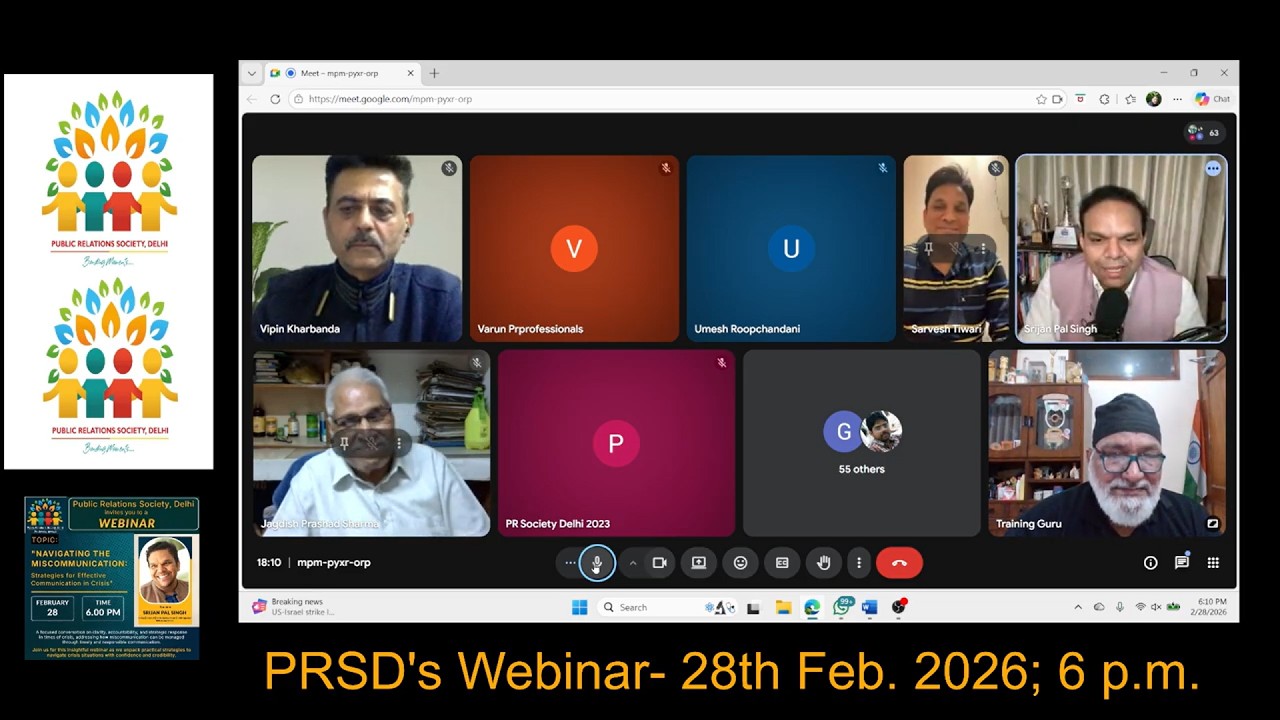
Task: Open Task View on the taskbar
Action: click(753, 607)
